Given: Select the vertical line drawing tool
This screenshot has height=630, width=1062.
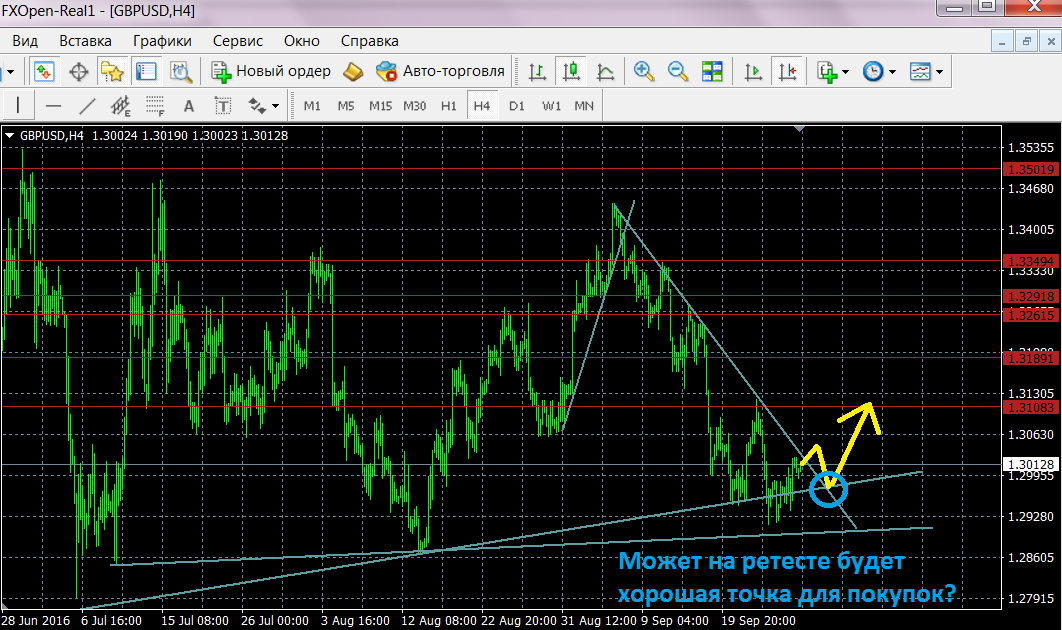Looking at the screenshot, I should click(18, 106).
